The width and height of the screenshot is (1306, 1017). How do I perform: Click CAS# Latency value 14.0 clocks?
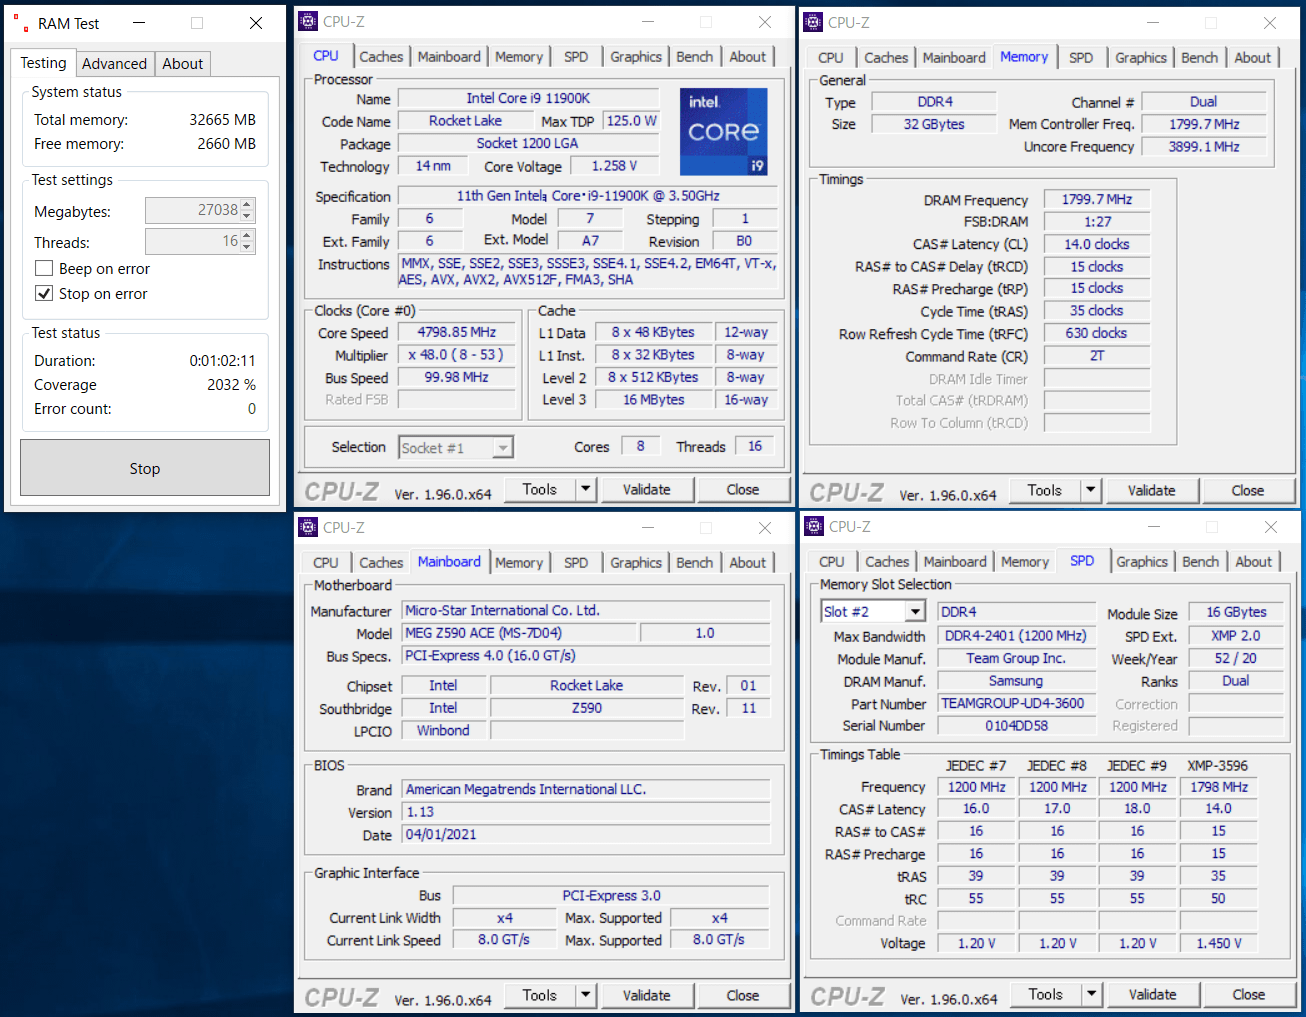point(1097,244)
